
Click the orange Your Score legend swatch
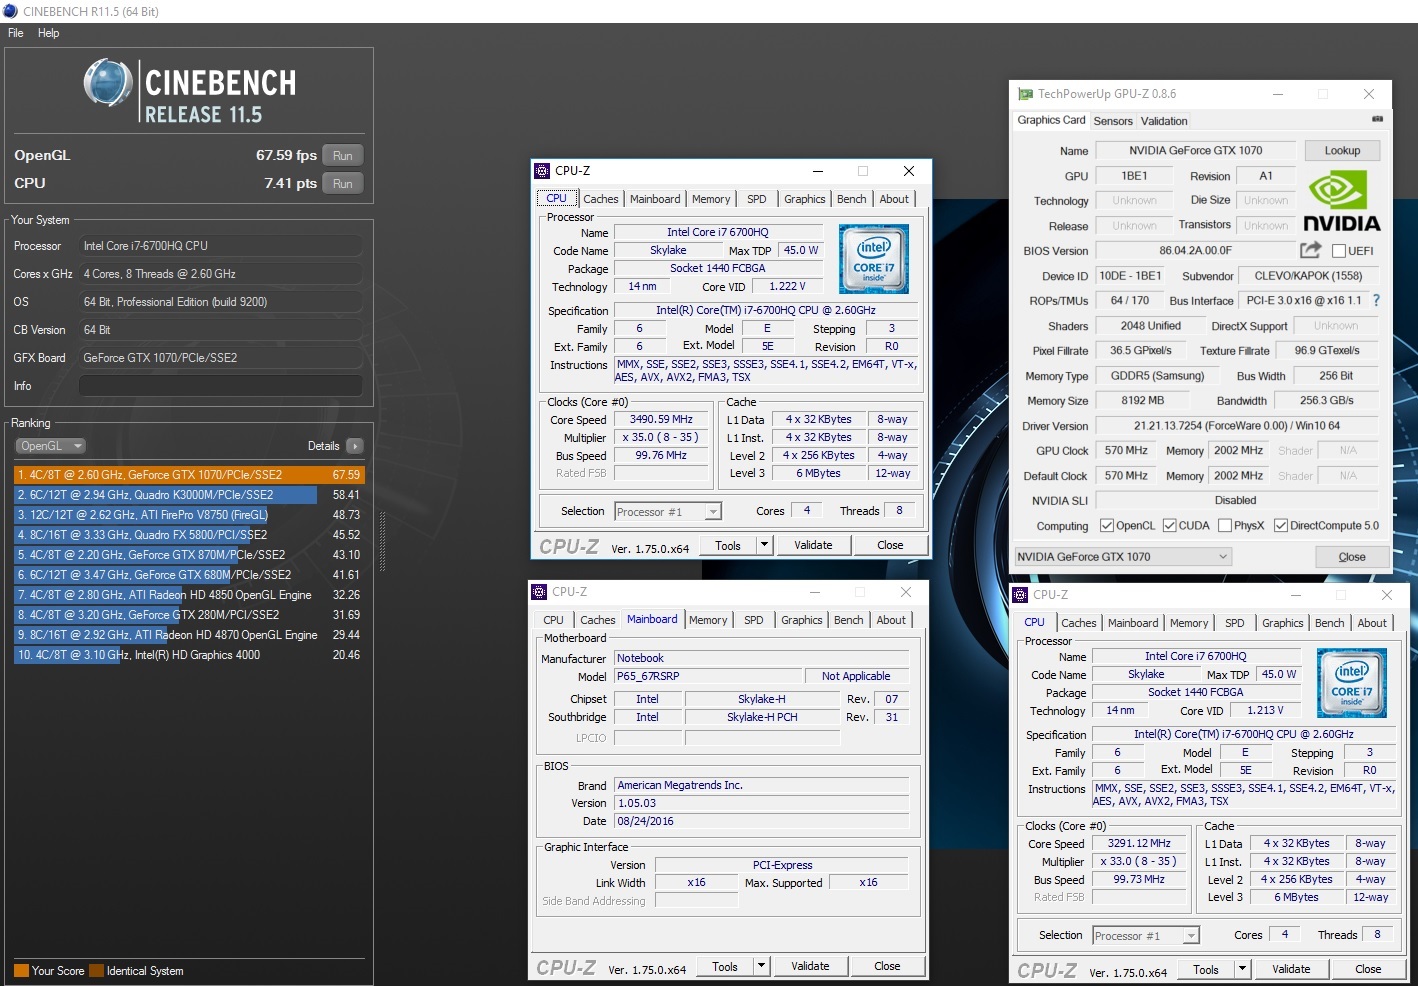pyautogui.click(x=21, y=971)
